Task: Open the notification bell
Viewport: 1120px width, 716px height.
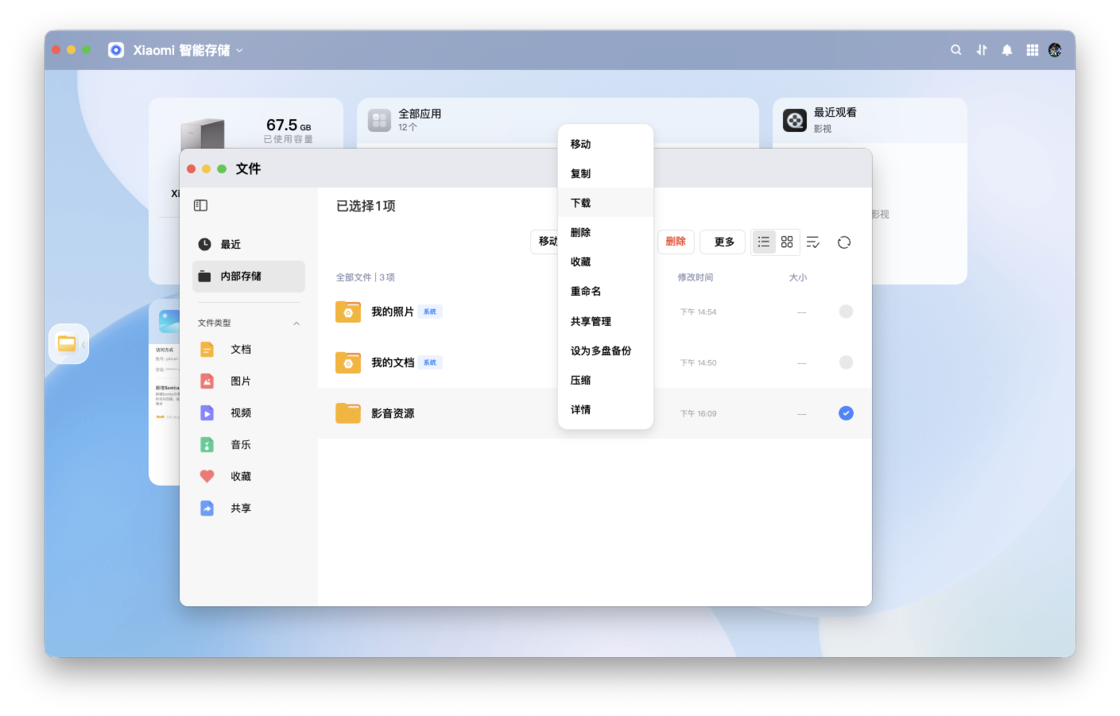Action: pos(1006,50)
